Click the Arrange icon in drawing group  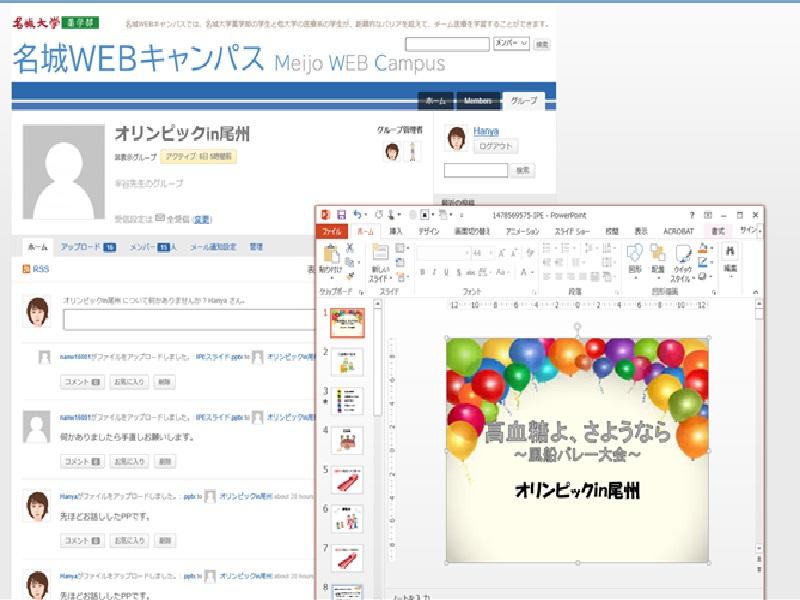658,253
